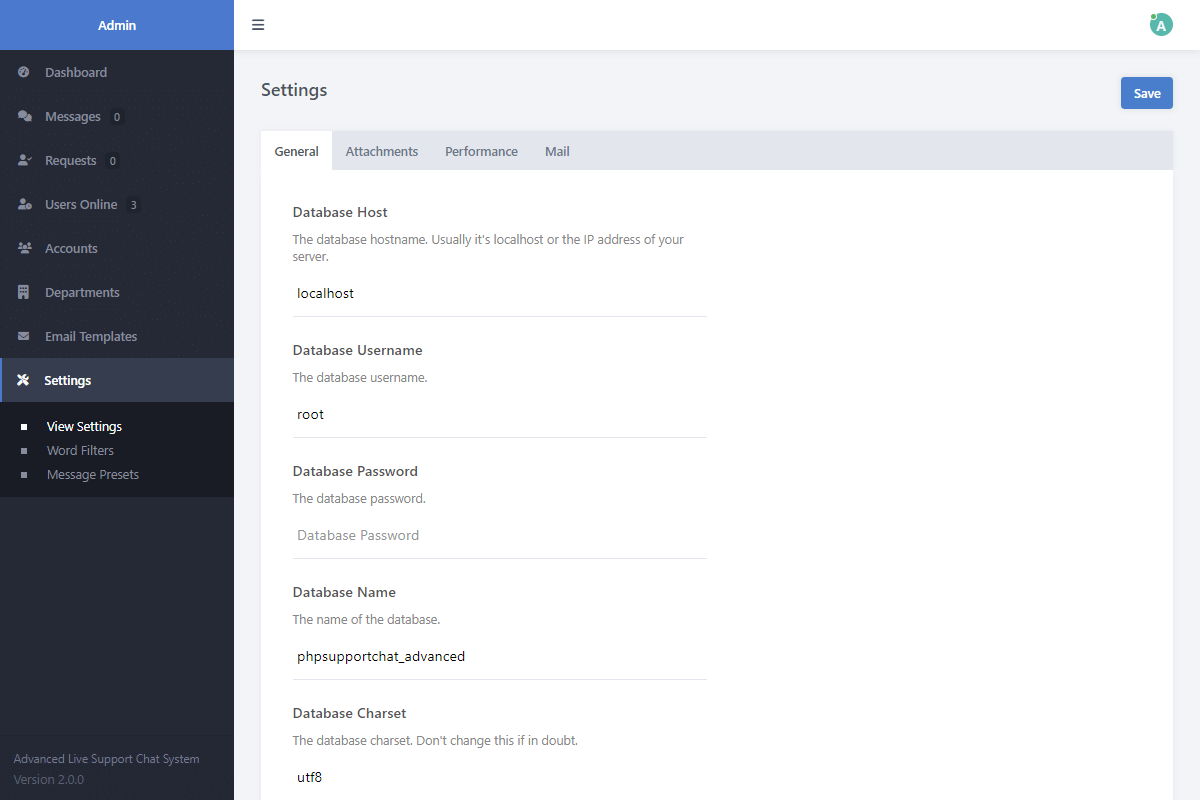View Users Online list
1200x800 pixels.
tap(117, 204)
